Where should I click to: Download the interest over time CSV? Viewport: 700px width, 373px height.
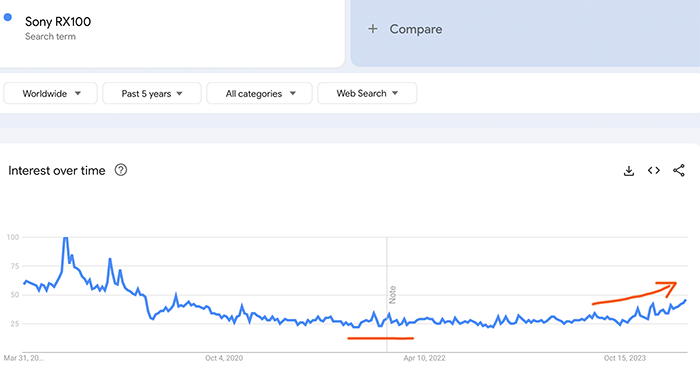click(629, 170)
